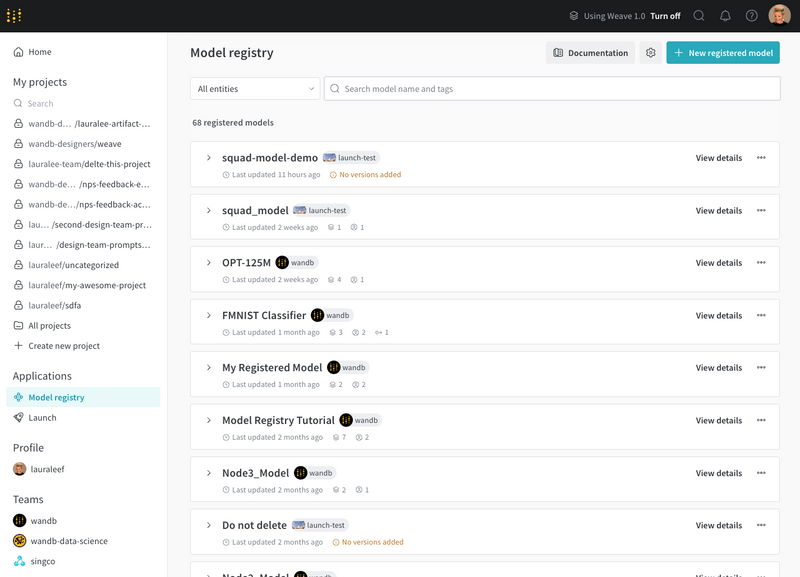
Task: Go to Home in sidebar
Action: tap(32, 52)
